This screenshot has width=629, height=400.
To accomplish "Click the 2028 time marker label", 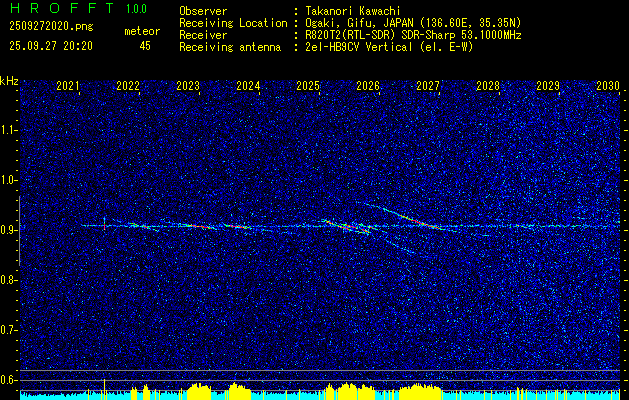I will (x=488, y=86).
